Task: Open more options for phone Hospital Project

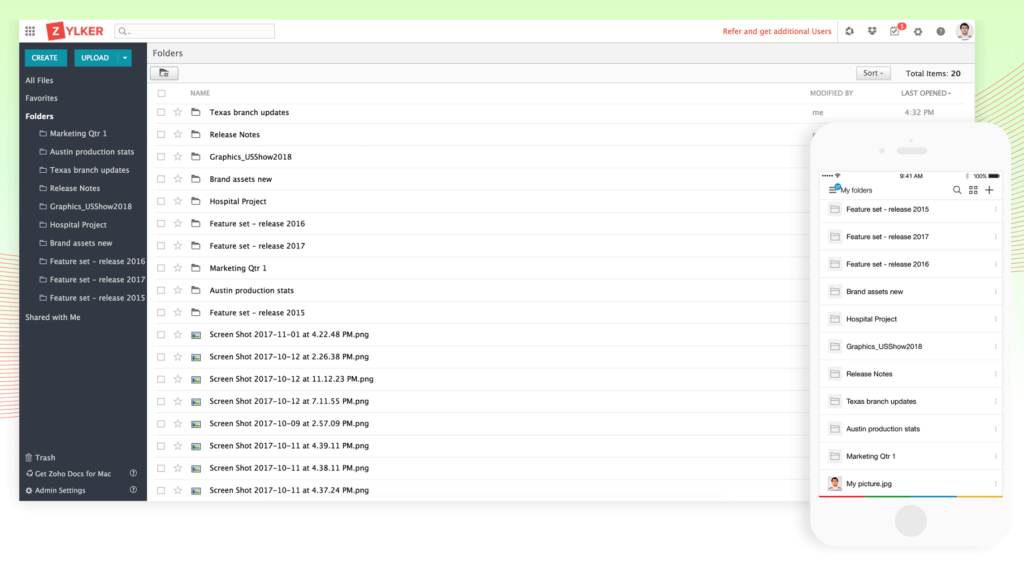Action: point(995,319)
